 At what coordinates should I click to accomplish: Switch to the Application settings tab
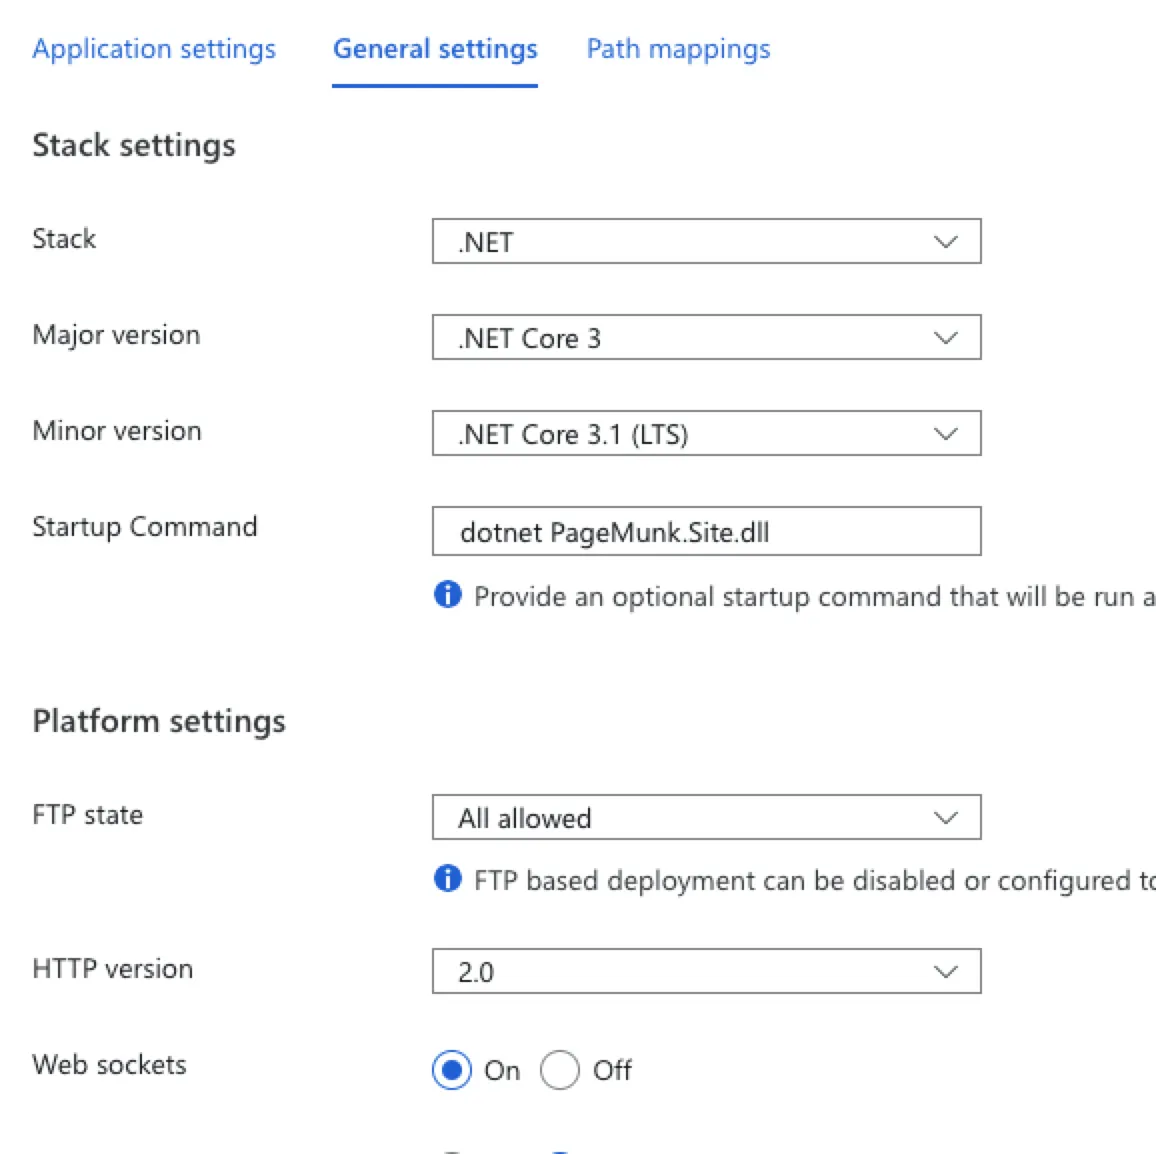click(154, 49)
